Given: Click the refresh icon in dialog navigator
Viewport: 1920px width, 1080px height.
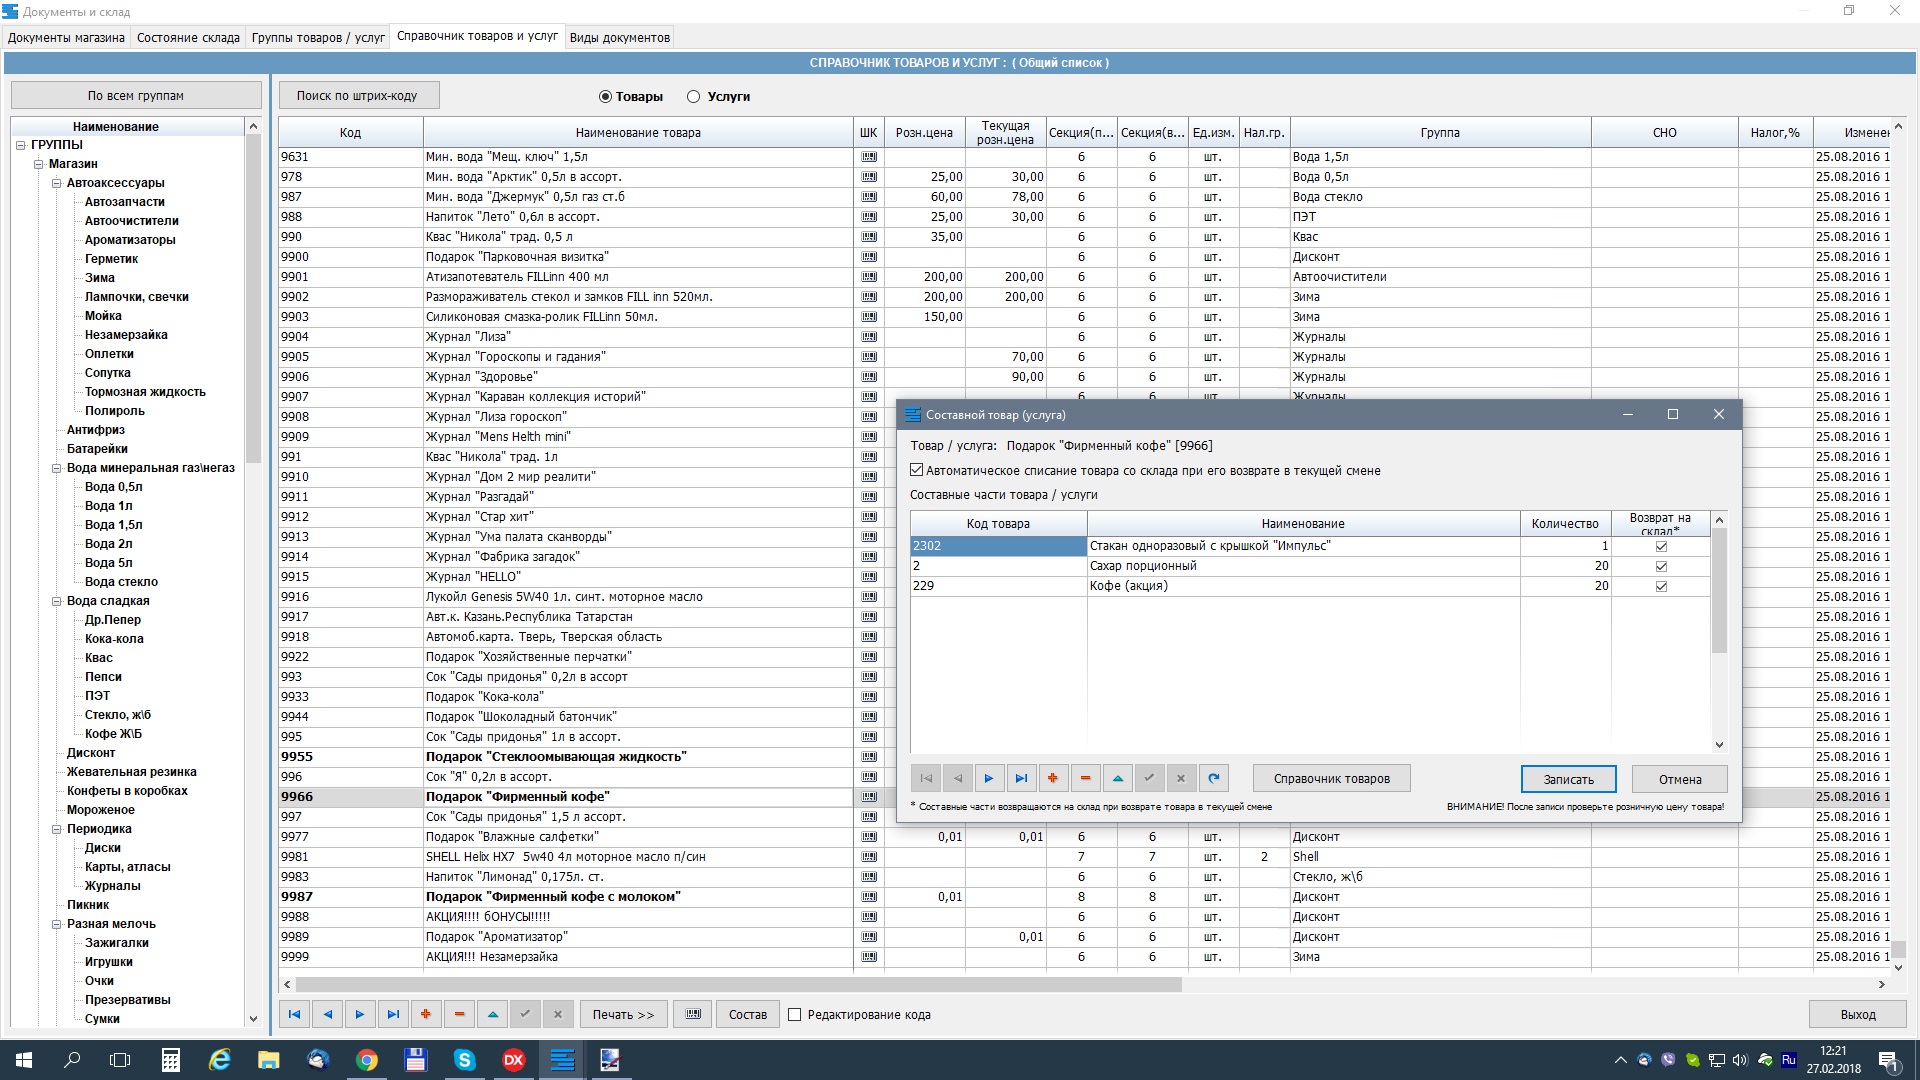Looking at the screenshot, I should (1213, 778).
